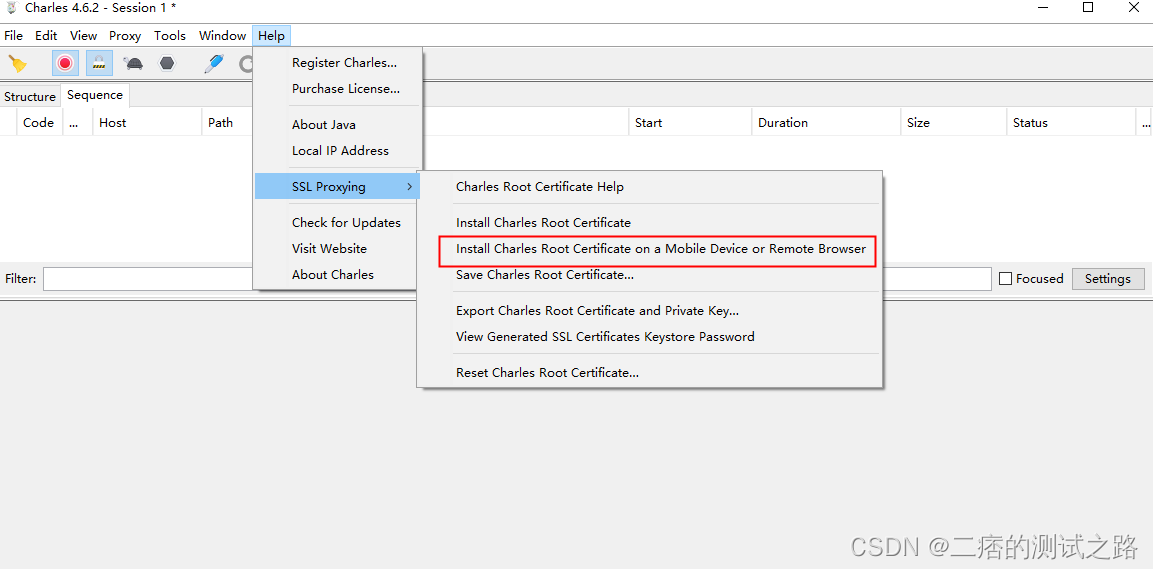1153x569 pixels.
Task: Open the File menu
Action: (x=13, y=35)
